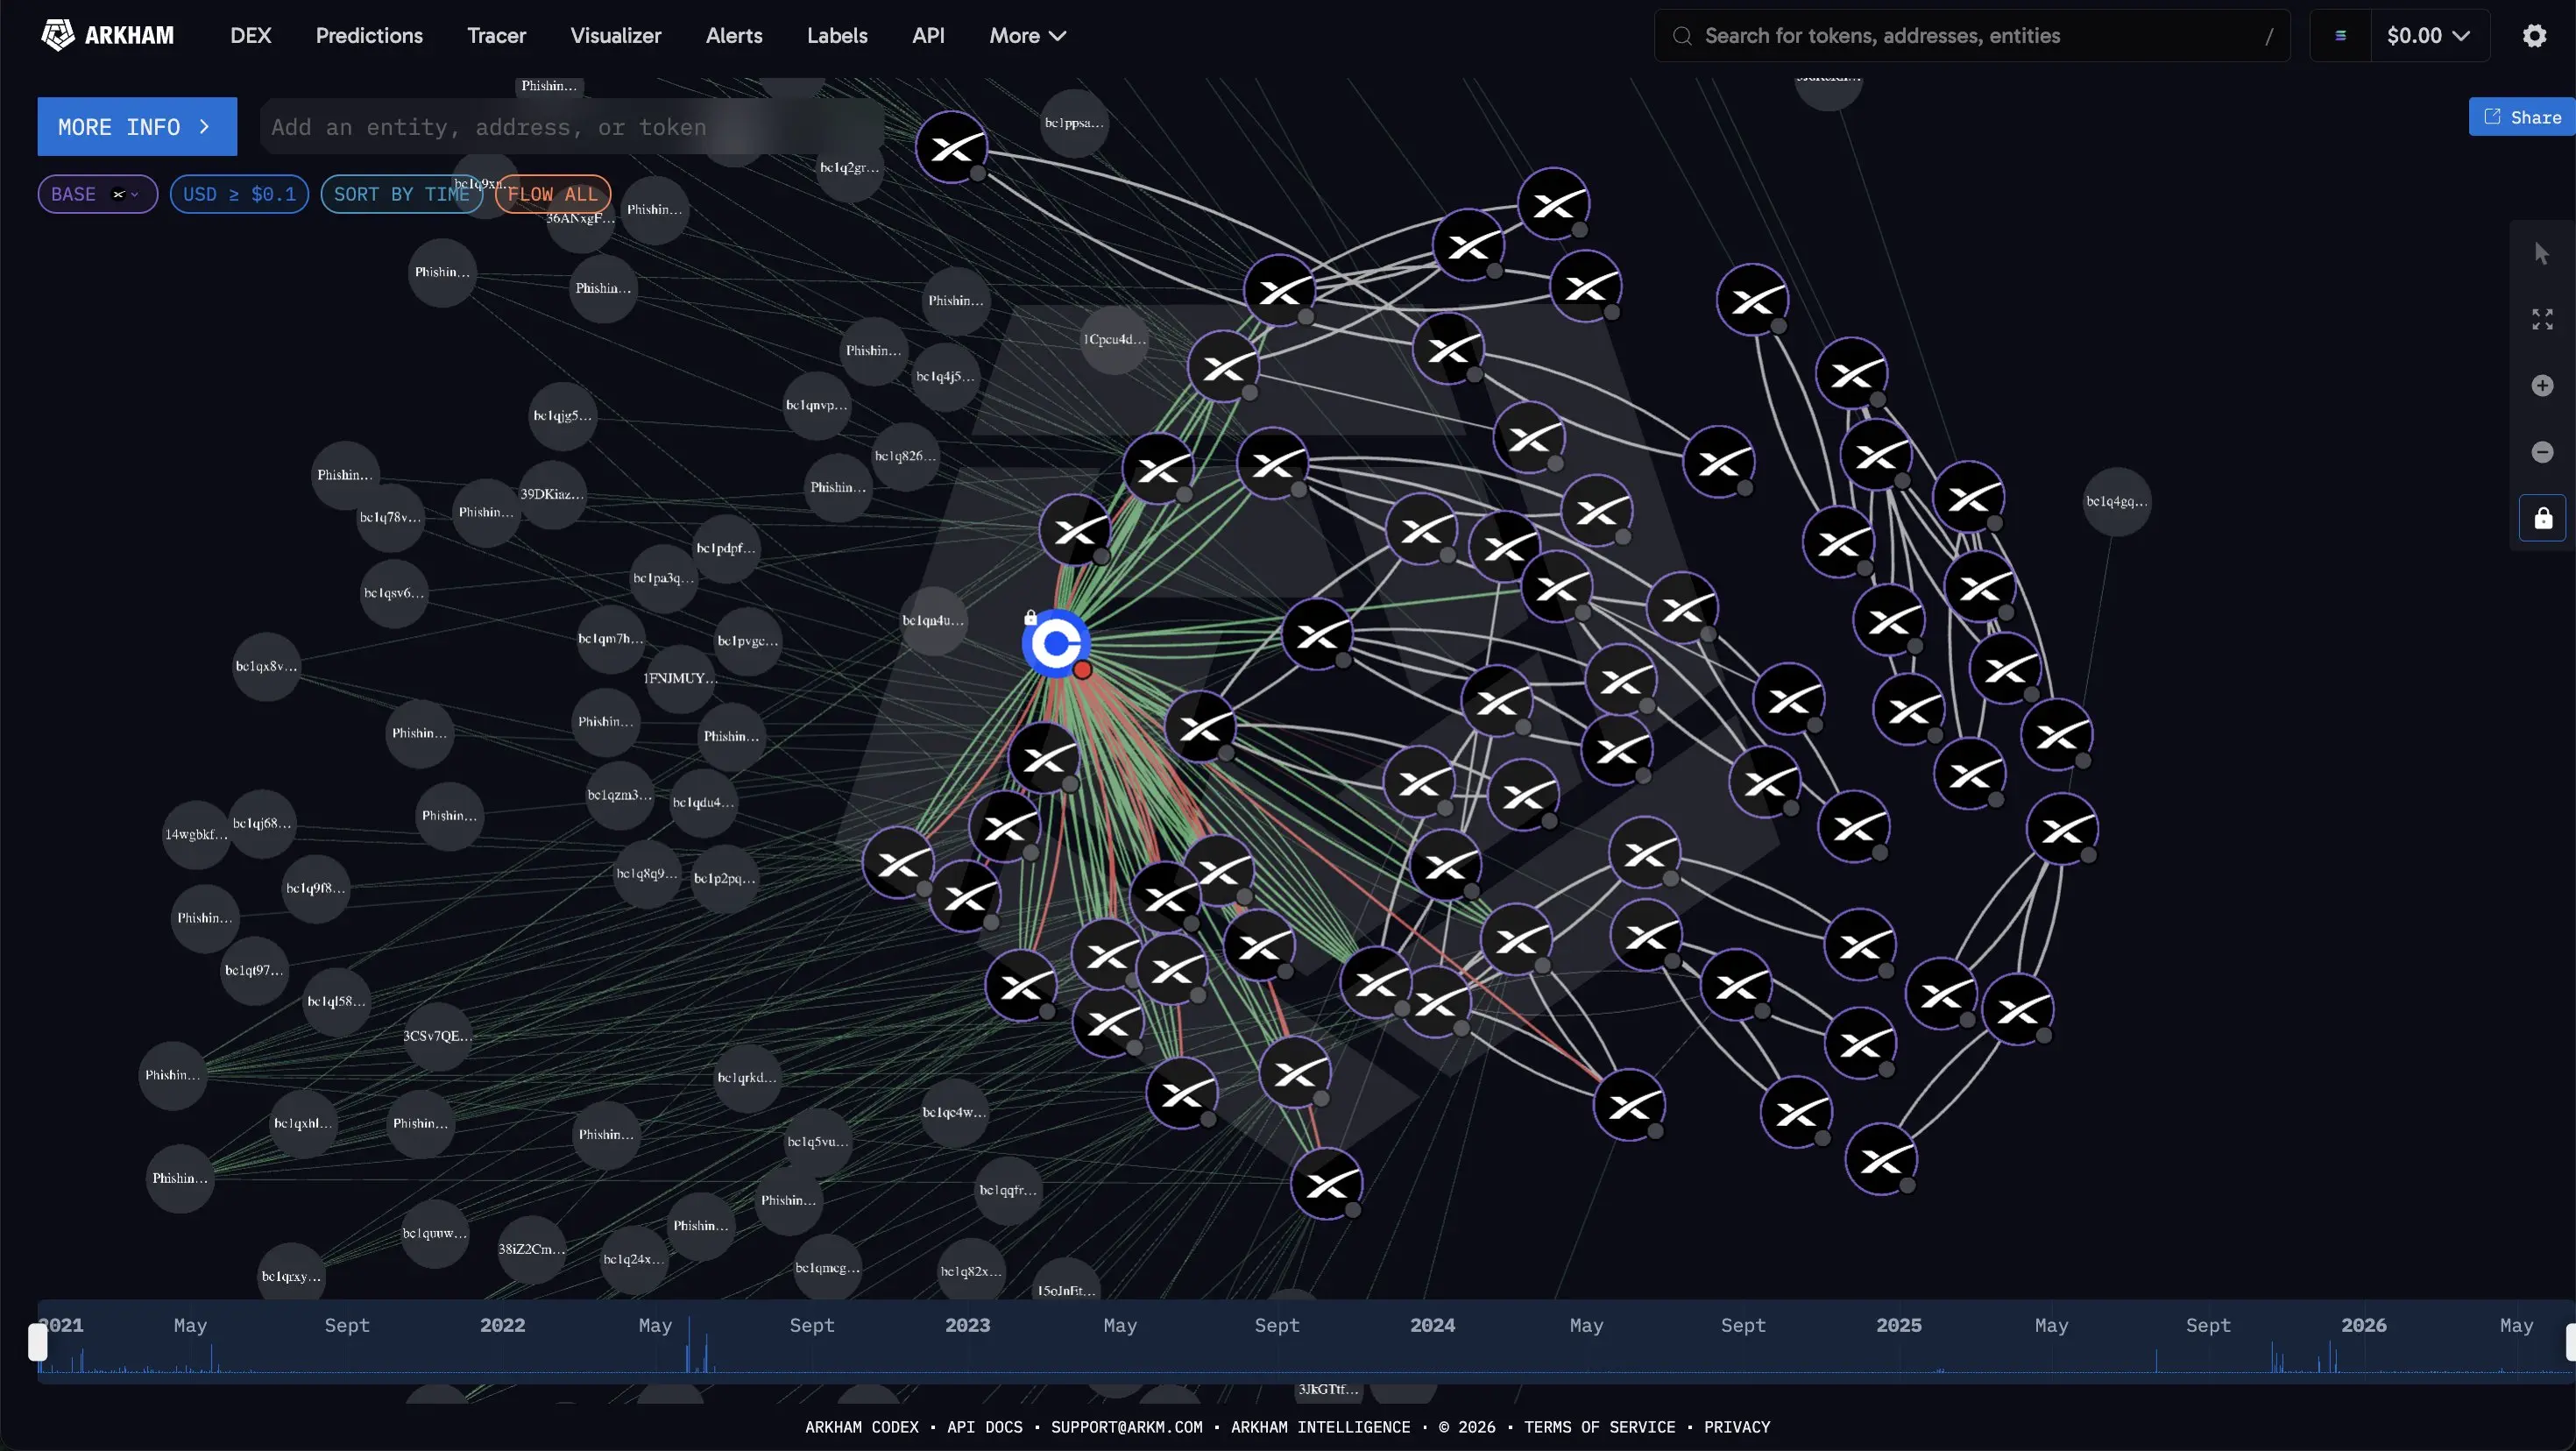Image resolution: width=2576 pixels, height=1451 pixels.
Task: Click the Share button
Action: pyautogui.click(x=2522, y=117)
